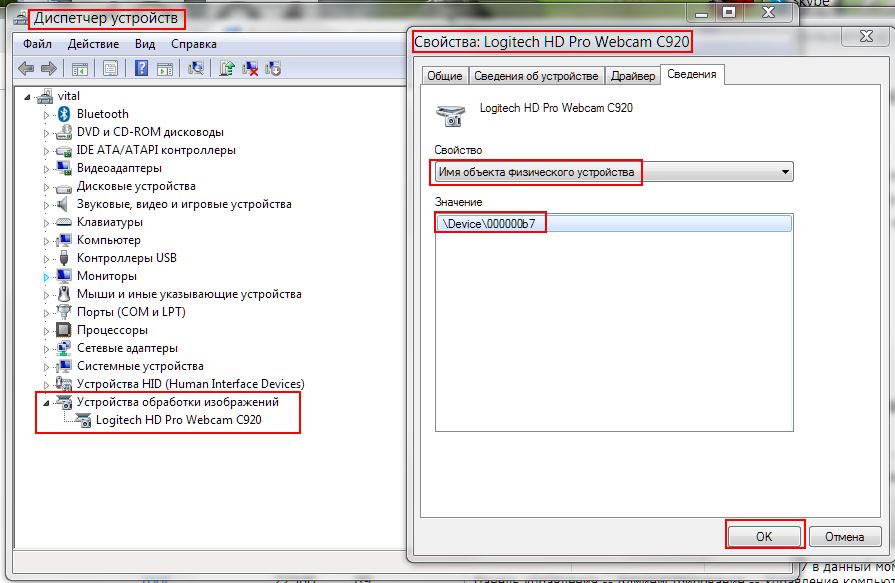Viewport: 895px width, 583px height.
Task: Click the Мониторы category icon
Action: coord(63,276)
